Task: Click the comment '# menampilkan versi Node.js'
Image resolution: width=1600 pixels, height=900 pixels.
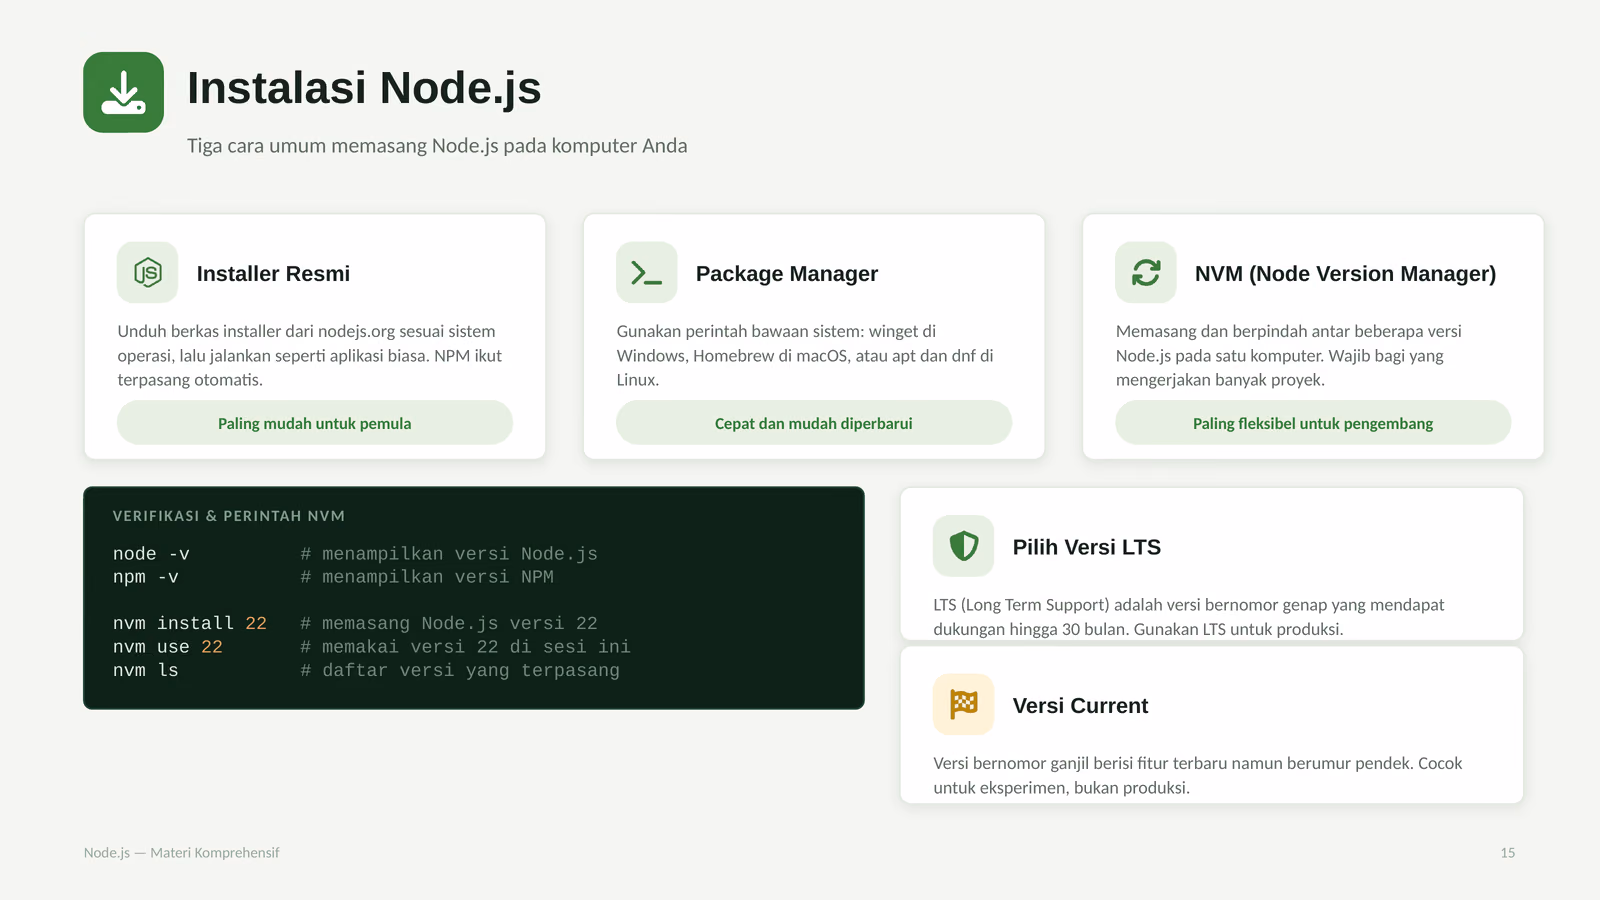Action: (449, 554)
